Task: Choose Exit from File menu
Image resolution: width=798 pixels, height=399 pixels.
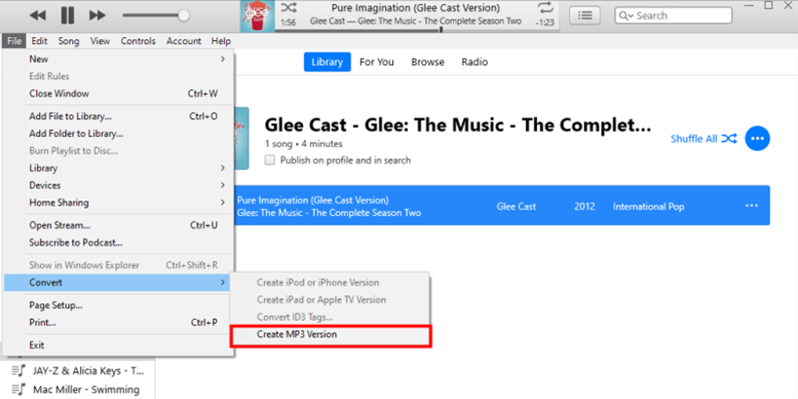Action: coord(118,345)
